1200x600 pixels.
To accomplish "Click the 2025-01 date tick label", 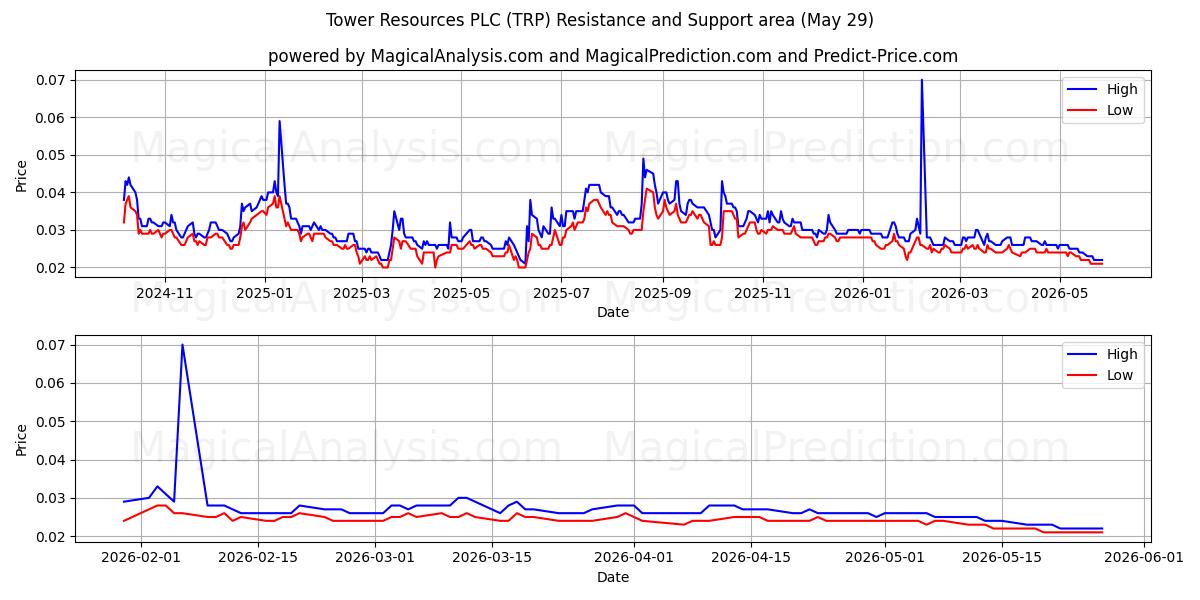I will (265, 293).
